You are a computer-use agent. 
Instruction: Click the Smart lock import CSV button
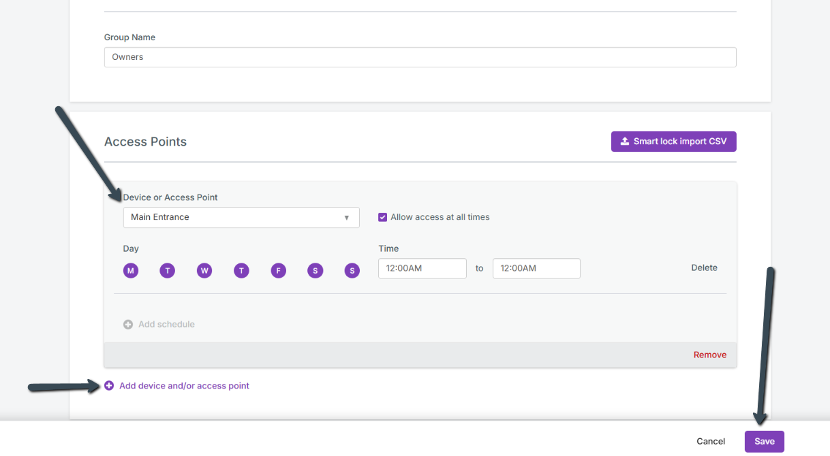click(x=673, y=142)
